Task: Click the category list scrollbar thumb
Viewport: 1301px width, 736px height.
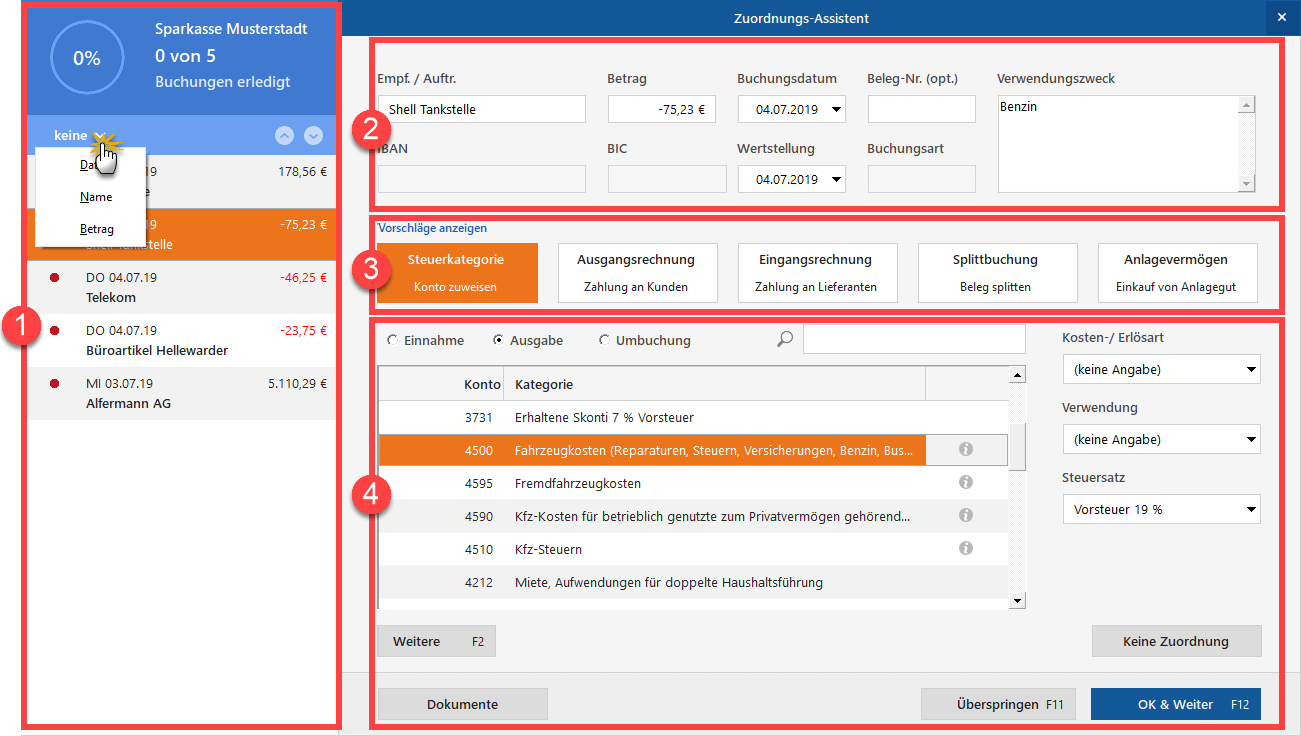Action: (1018, 447)
